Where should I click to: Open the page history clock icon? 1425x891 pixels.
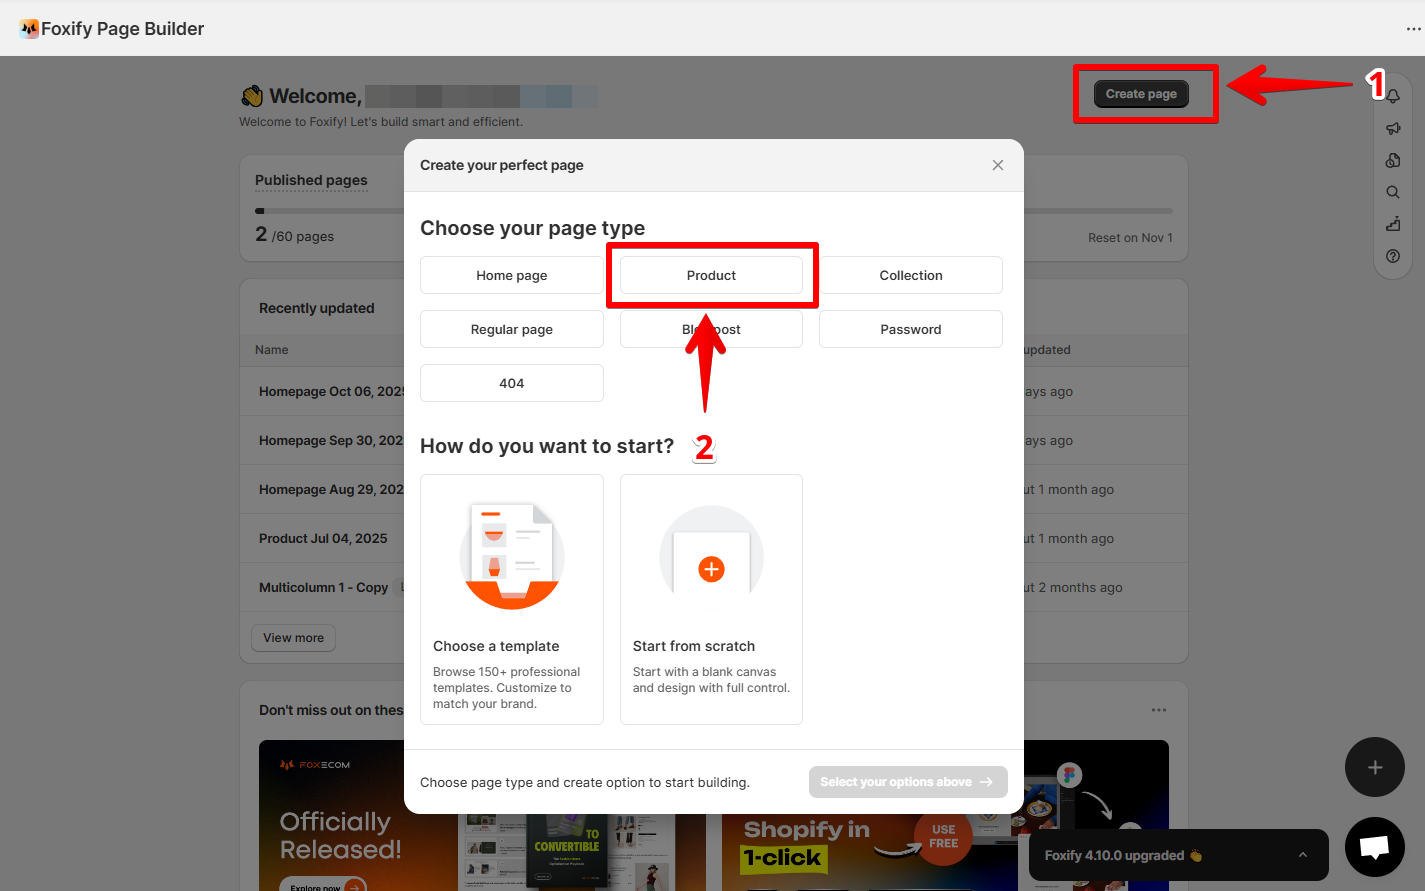1393,160
